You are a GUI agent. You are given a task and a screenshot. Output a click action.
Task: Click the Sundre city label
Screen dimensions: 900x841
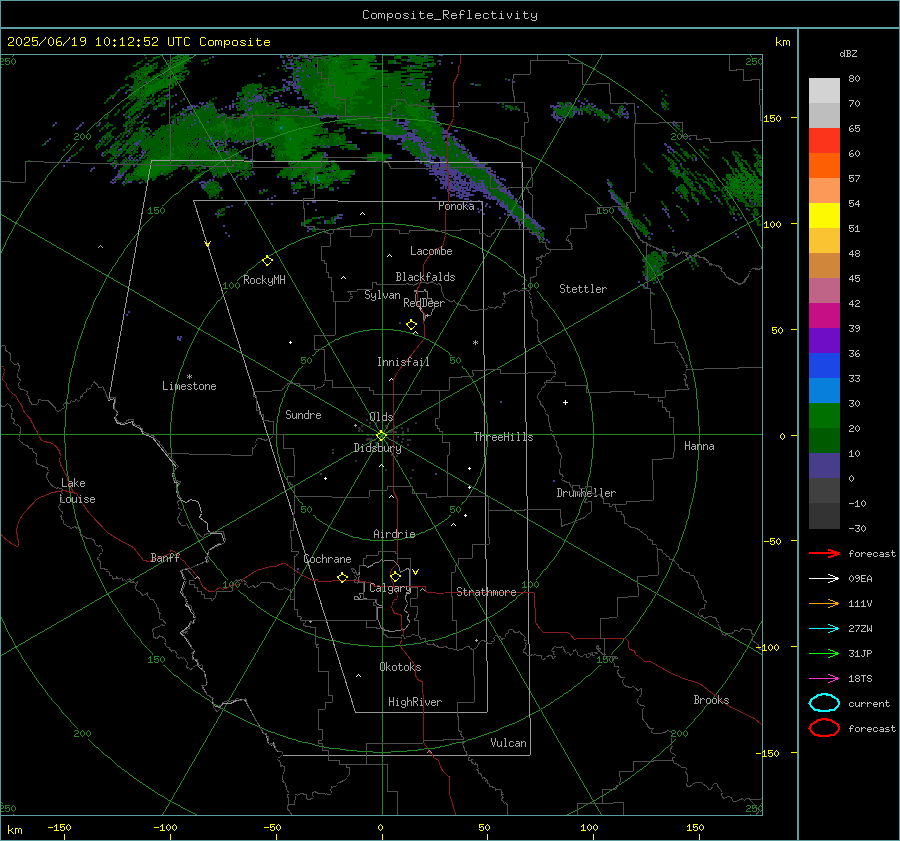[303, 415]
